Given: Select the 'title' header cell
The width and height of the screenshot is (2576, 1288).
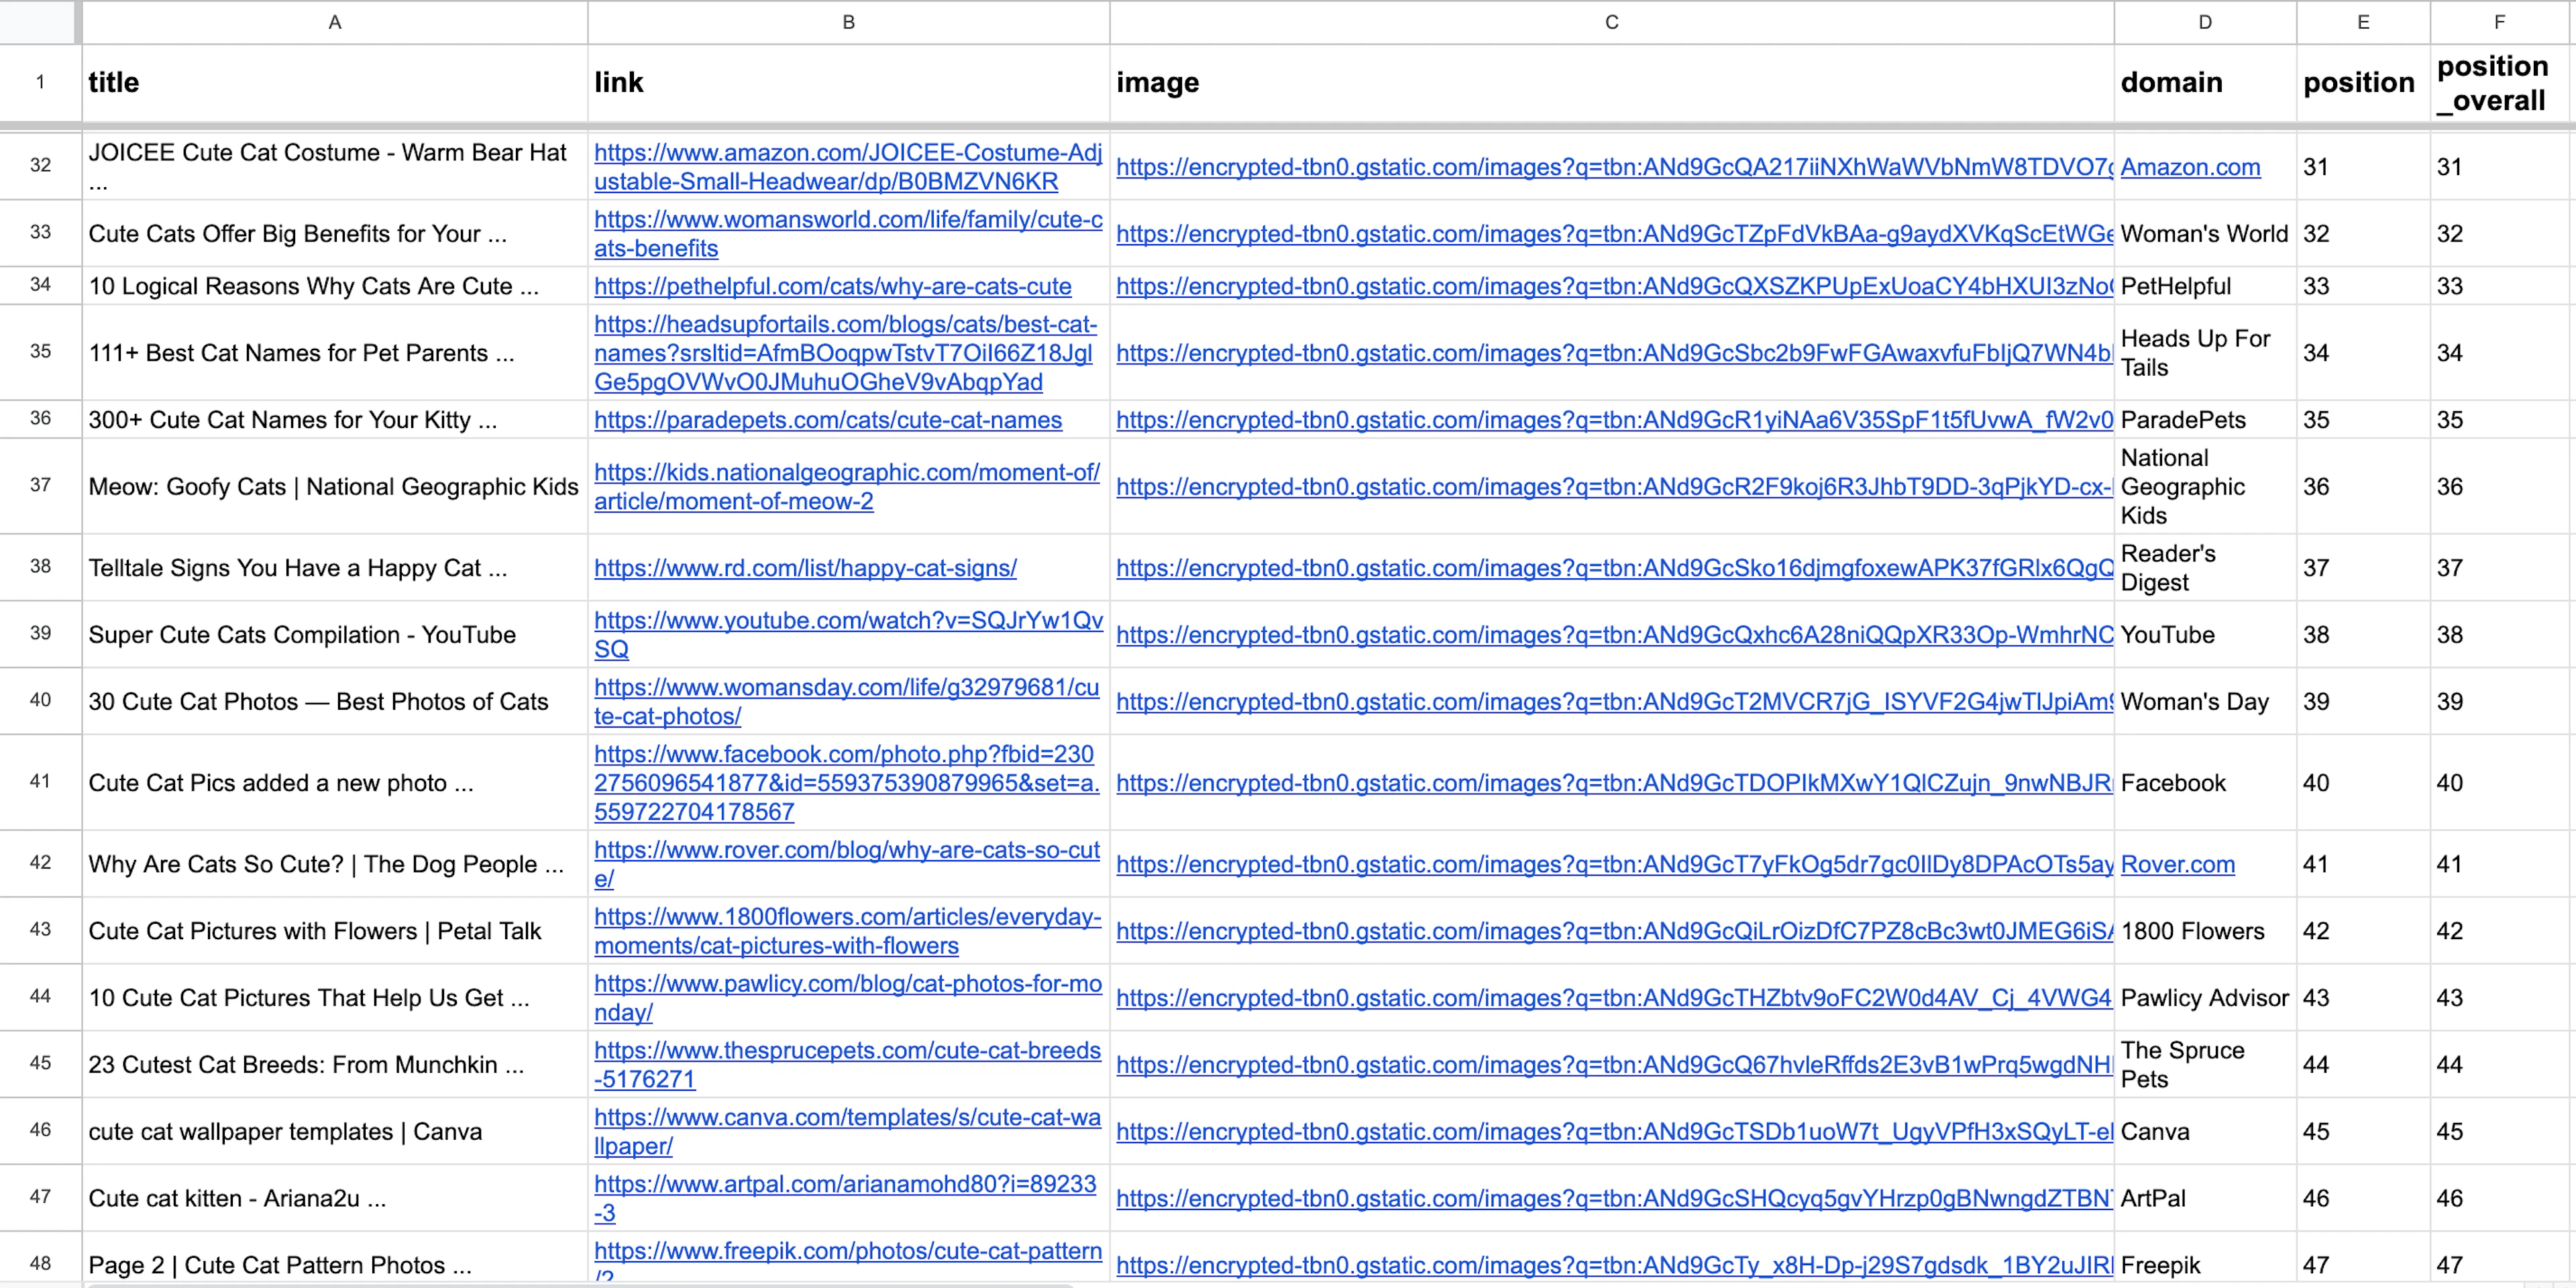Looking at the screenshot, I should pos(334,82).
